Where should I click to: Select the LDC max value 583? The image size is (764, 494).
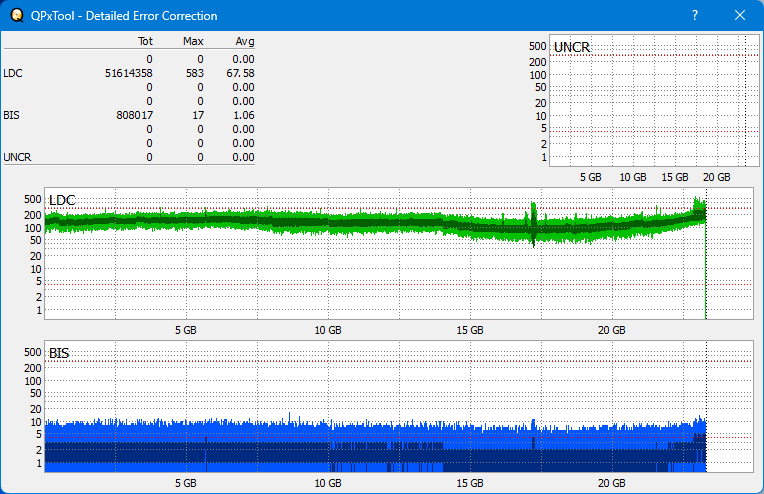pos(195,73)
